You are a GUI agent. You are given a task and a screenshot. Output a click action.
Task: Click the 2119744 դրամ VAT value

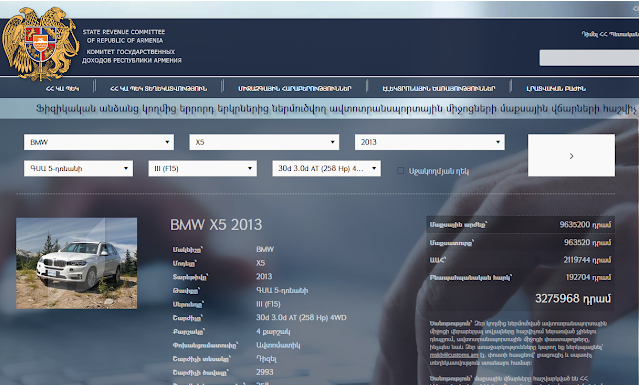(587, 260)
